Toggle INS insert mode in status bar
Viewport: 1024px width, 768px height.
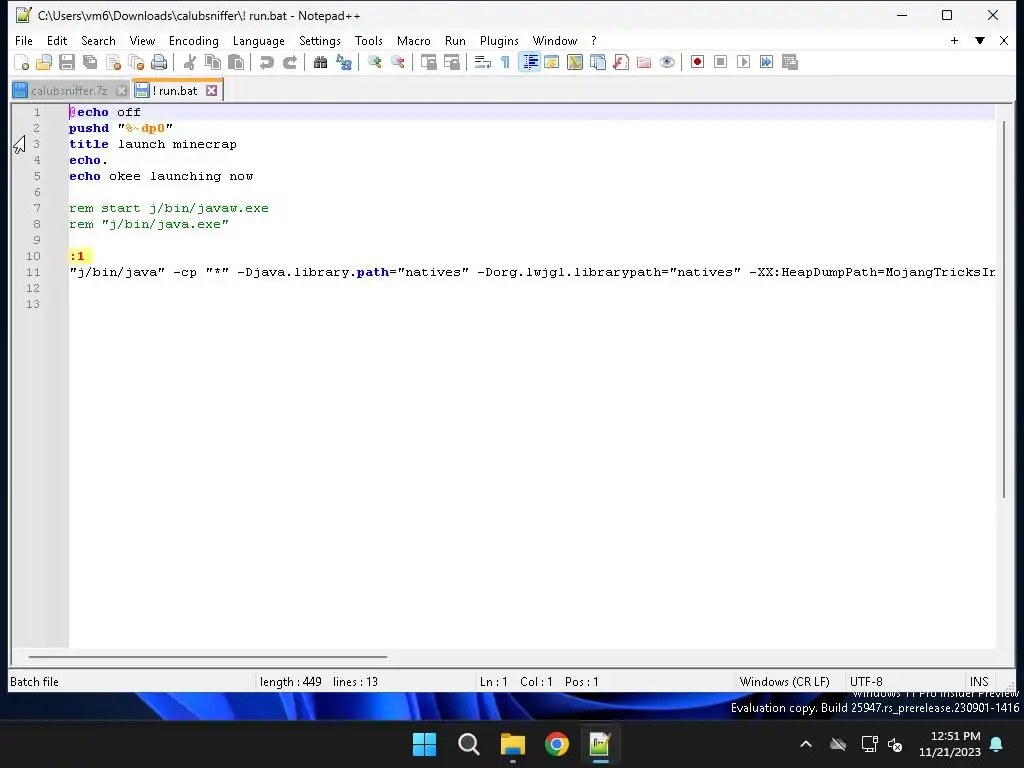(979, 681)
